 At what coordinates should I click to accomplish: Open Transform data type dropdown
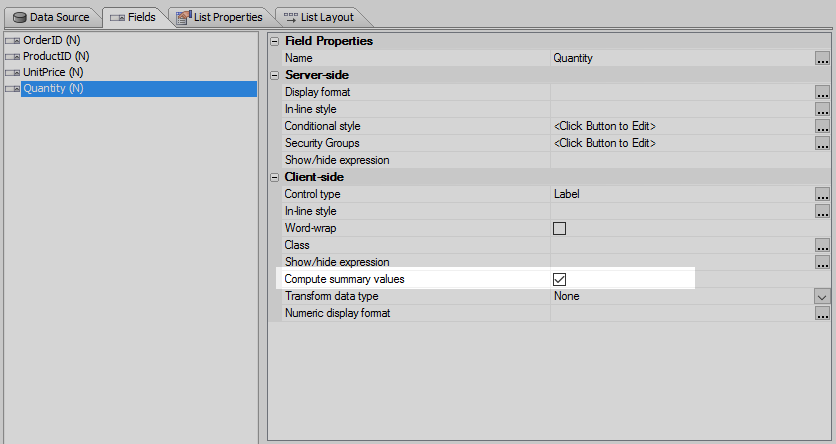click(822, 296)
